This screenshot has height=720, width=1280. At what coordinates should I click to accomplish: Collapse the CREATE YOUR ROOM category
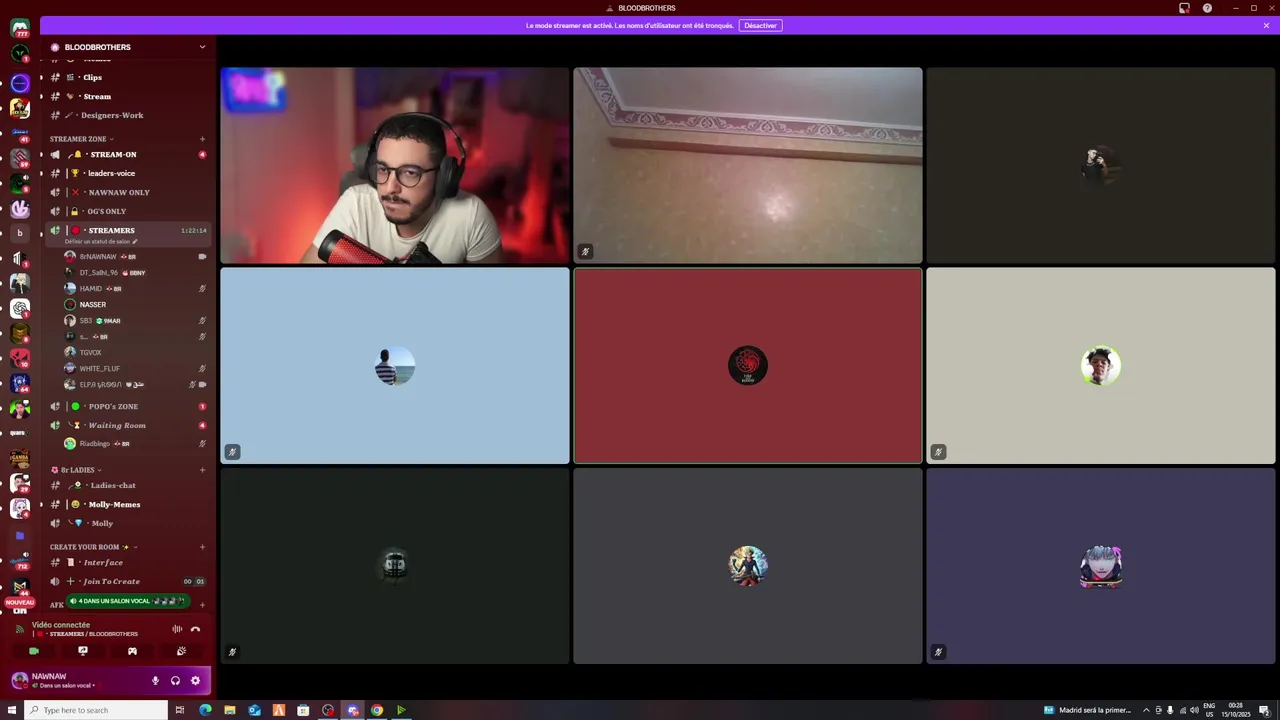[x=95, y=547]
